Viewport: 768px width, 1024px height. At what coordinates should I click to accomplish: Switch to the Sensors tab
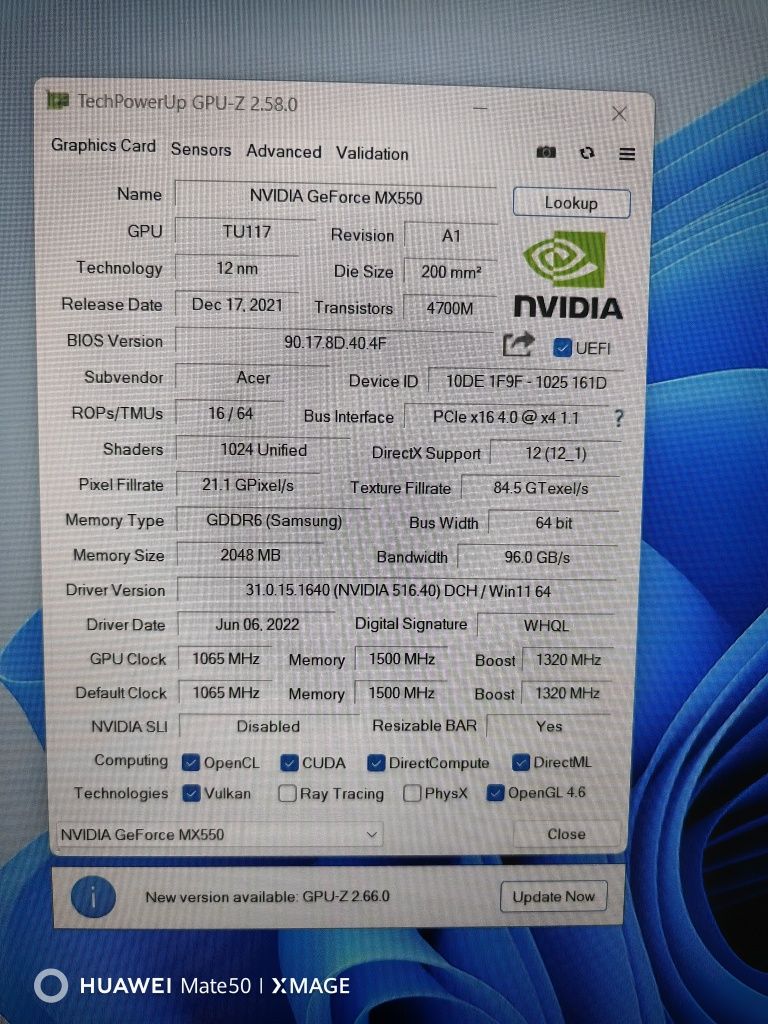tap(201, 150)
